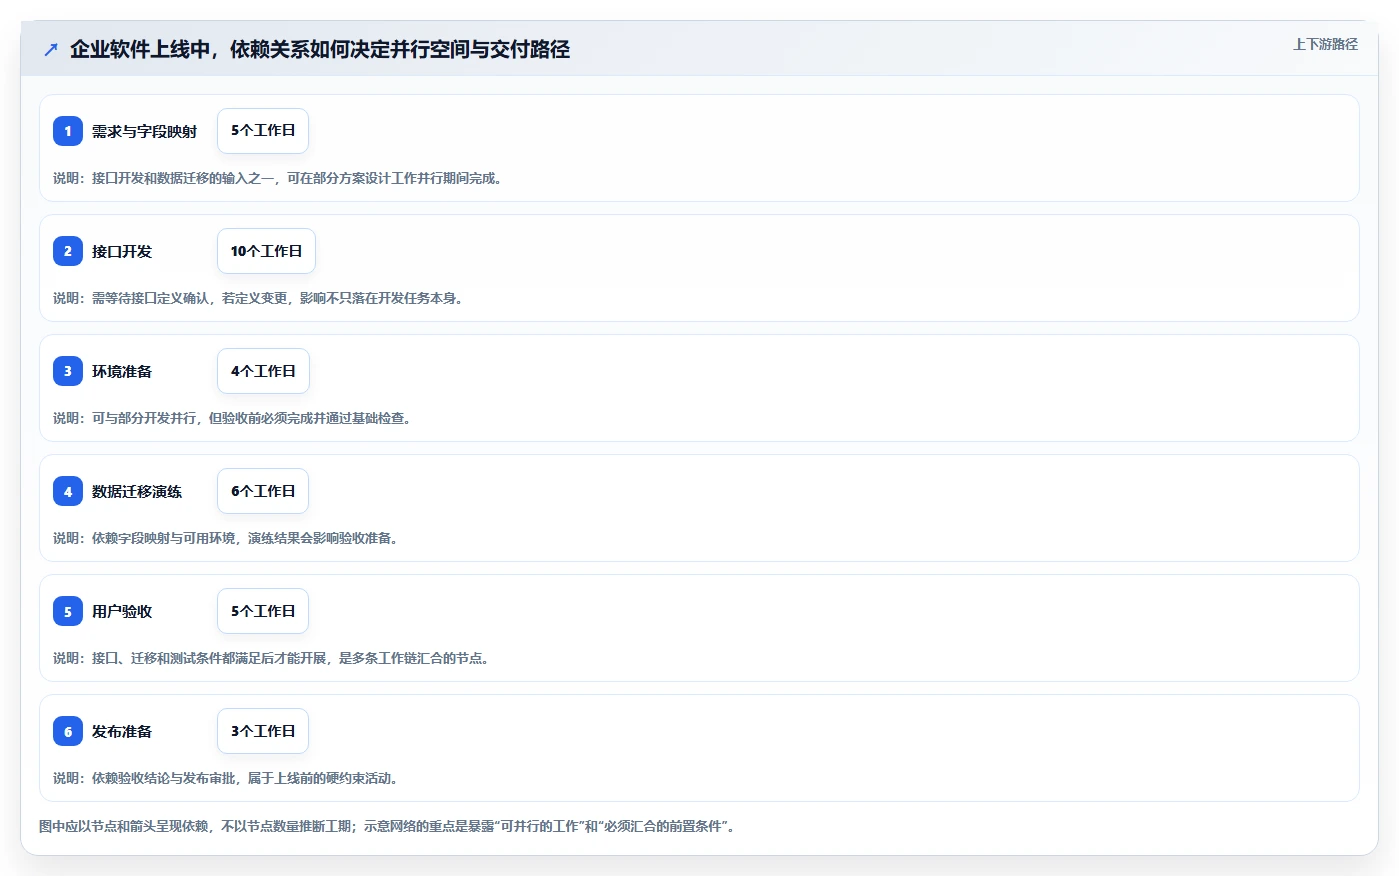Select step badge 5 for 用户验收
The image size is (1399, 876).
click(68, 611)
